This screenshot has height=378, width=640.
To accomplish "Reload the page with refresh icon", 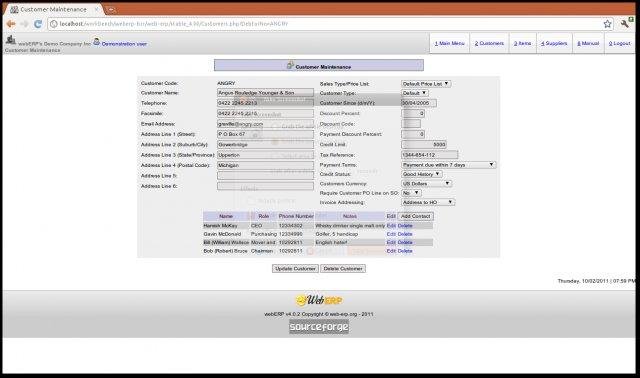I will point(38,24).
